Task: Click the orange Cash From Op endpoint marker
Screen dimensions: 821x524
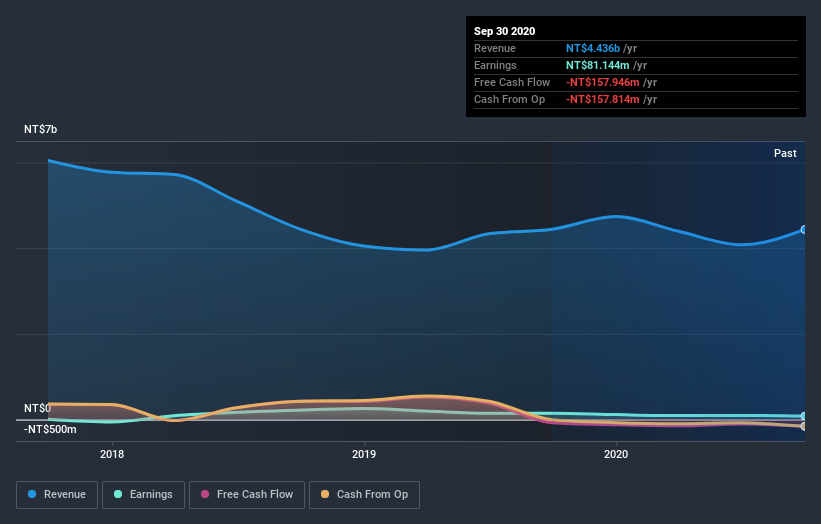Action: [x=804, y=427]
